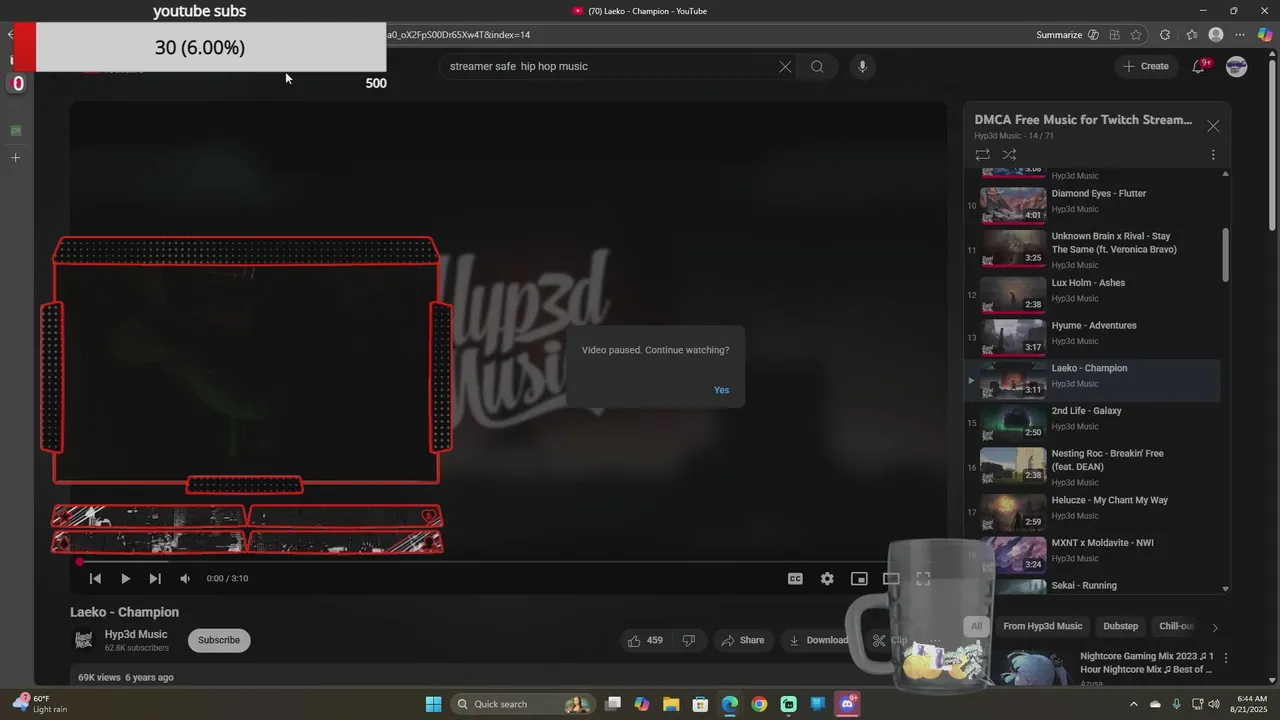Select the Dubstep filter chip
Viewport: 1280px width, 720px height.
click(1120, 626)
